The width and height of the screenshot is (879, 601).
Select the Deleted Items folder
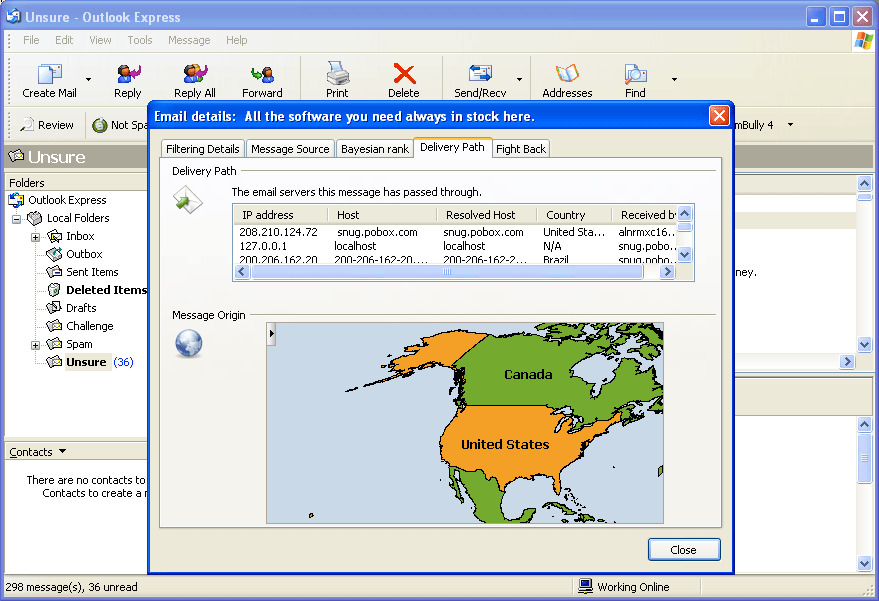[x=106, y=290]
